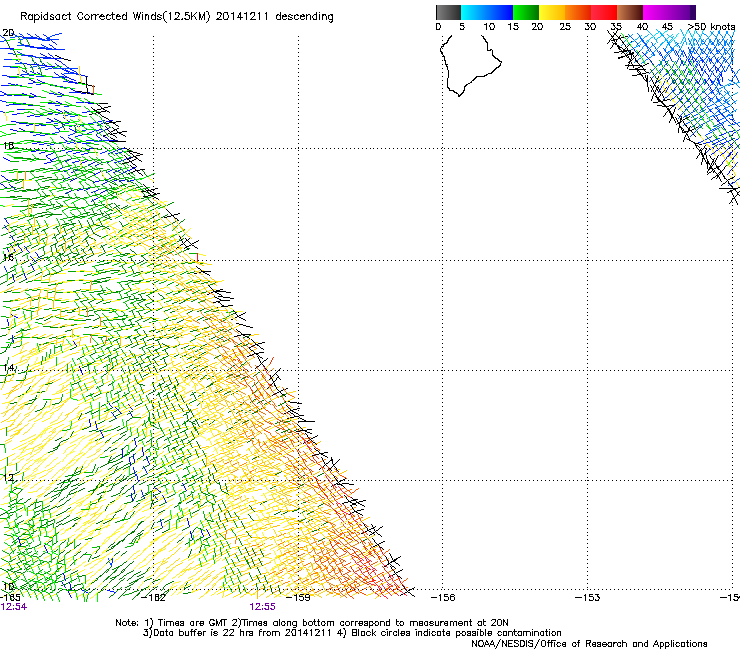Click the gray 0-5 knots legend segment

pos(448,12)
